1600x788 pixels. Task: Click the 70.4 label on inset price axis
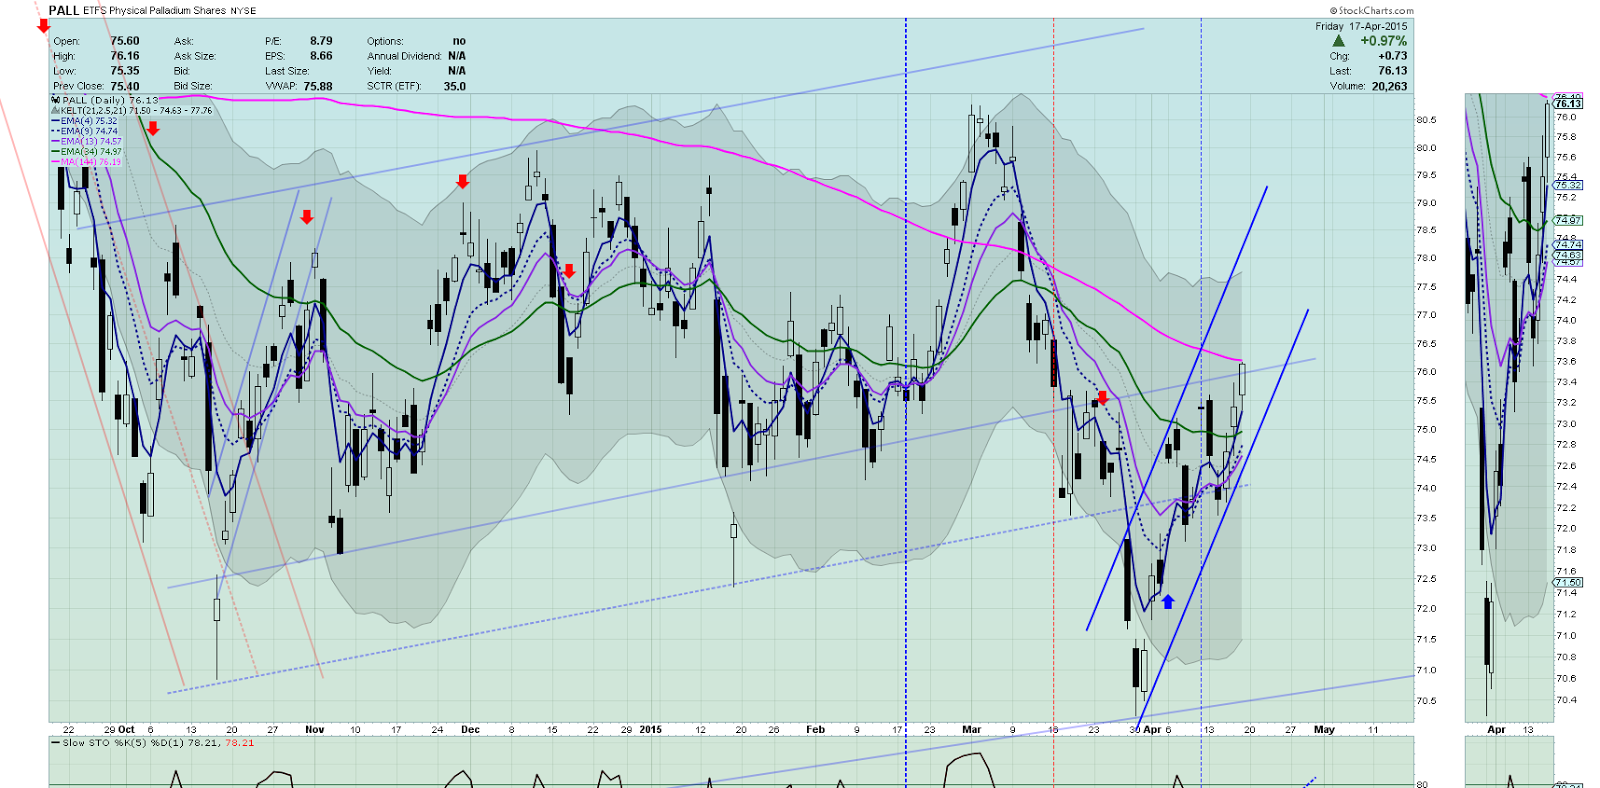(x=1566, y=700)
